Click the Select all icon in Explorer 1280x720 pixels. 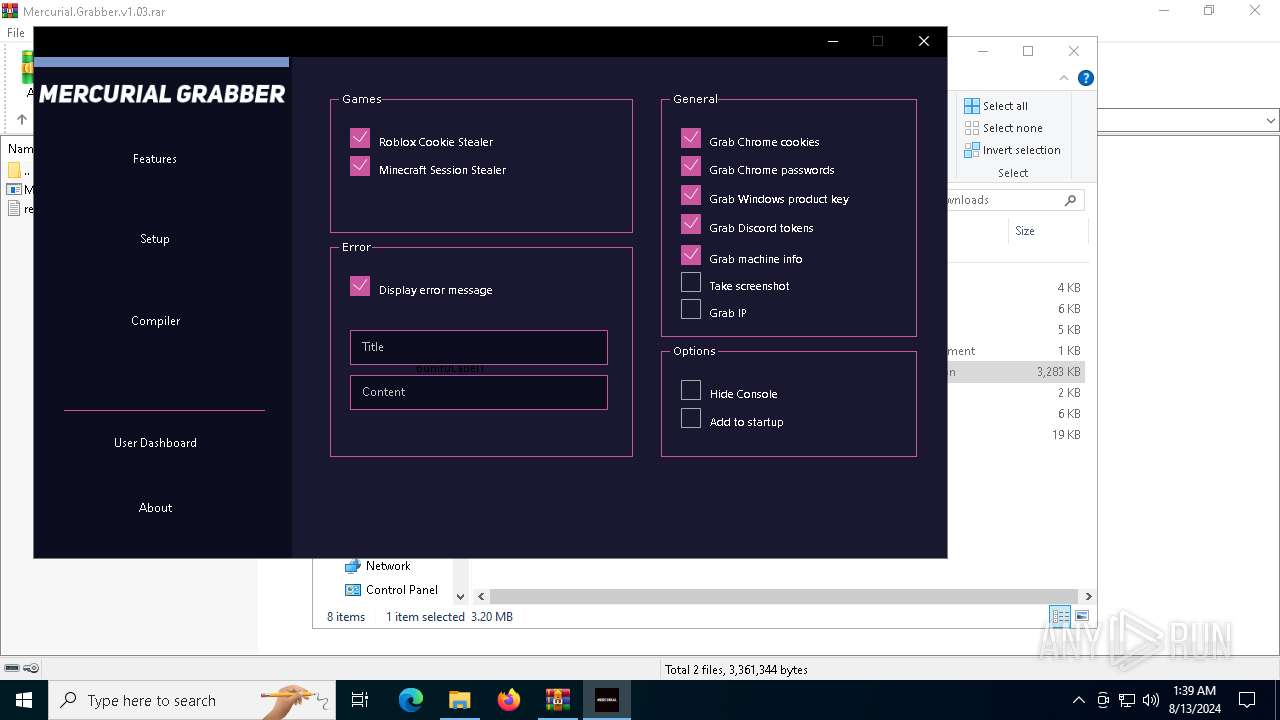pyautogui.click(x=971, y=106)
